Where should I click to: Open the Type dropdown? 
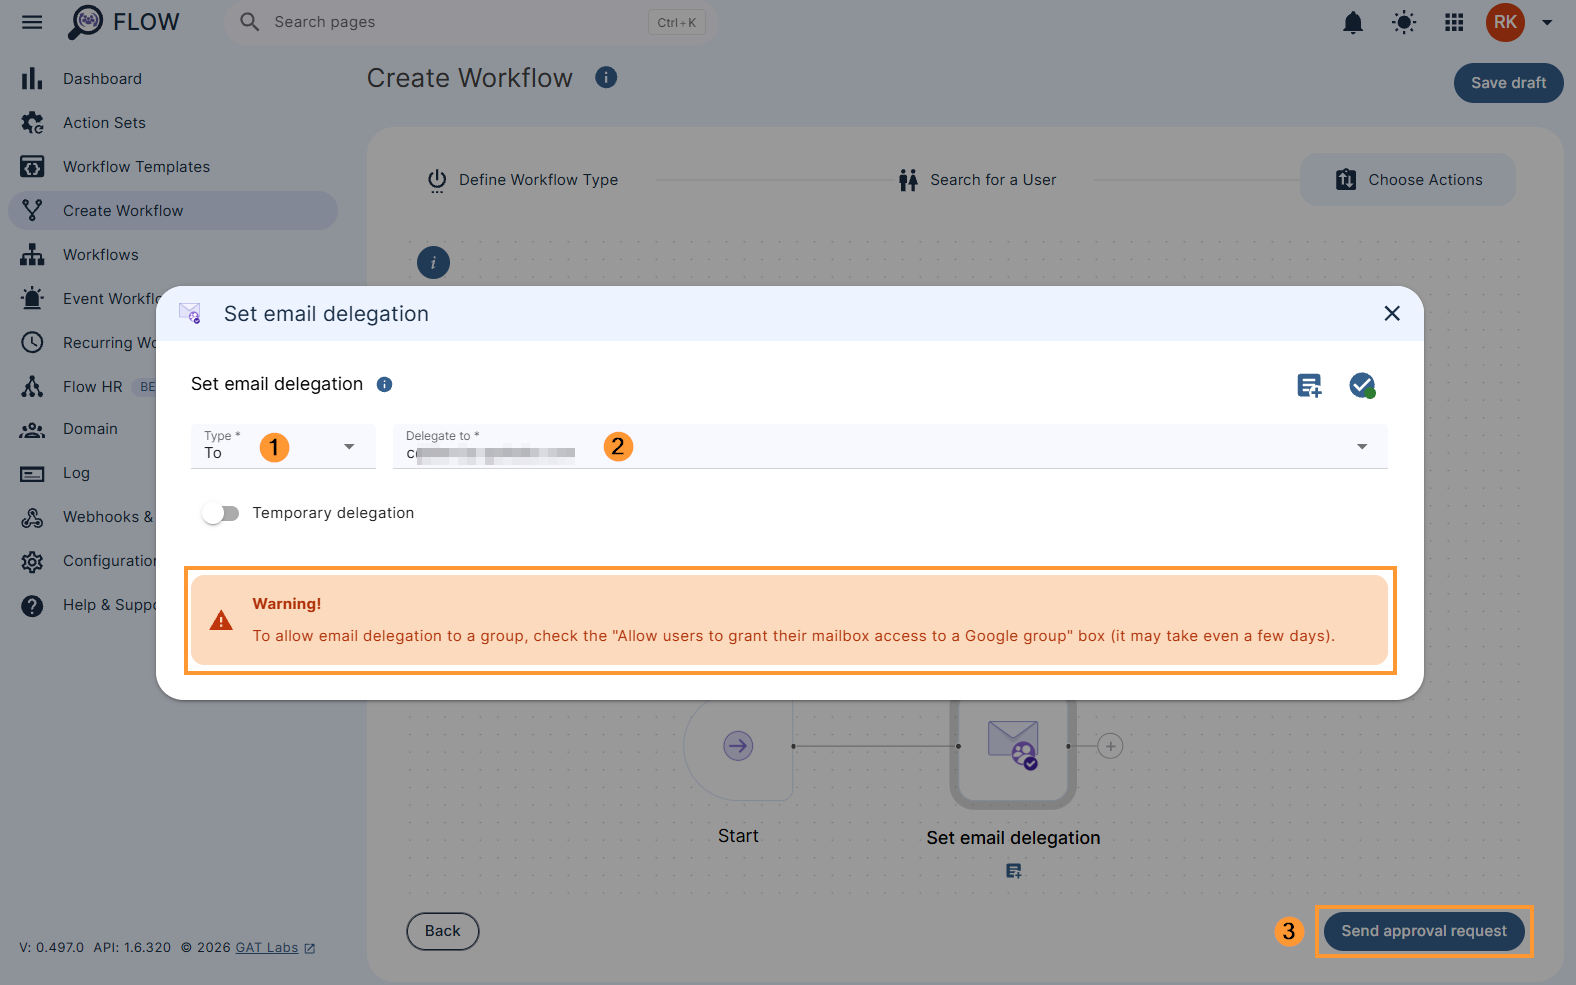pos(283,446)
